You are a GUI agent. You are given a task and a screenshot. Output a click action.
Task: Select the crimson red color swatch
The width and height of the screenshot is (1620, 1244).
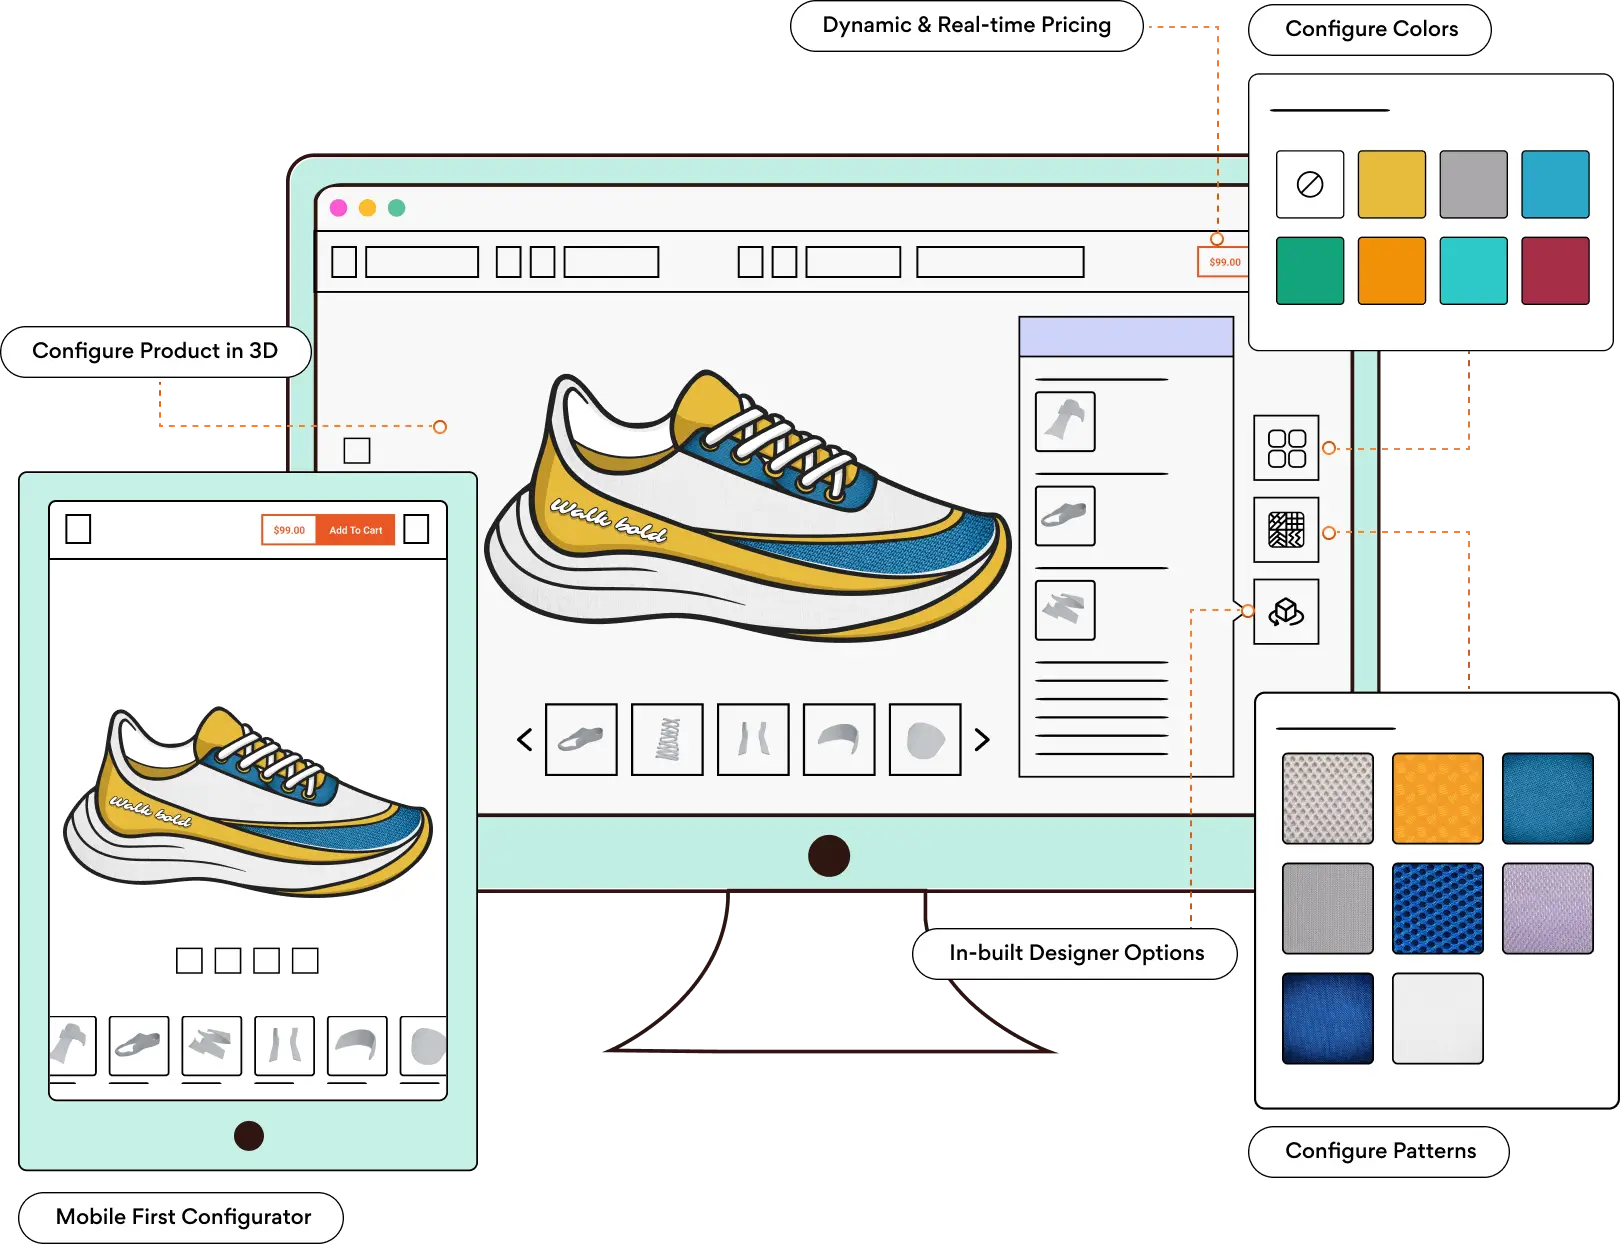(1555, 270)
